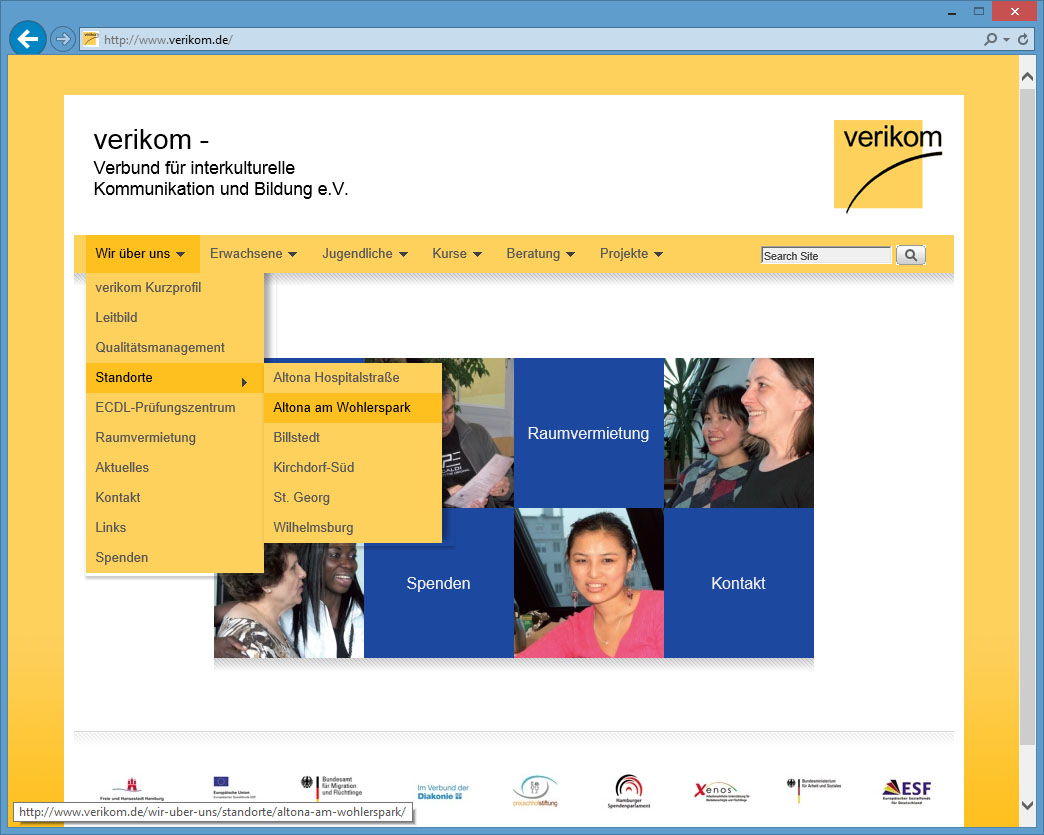Click the ESF logo in footer

907,792
